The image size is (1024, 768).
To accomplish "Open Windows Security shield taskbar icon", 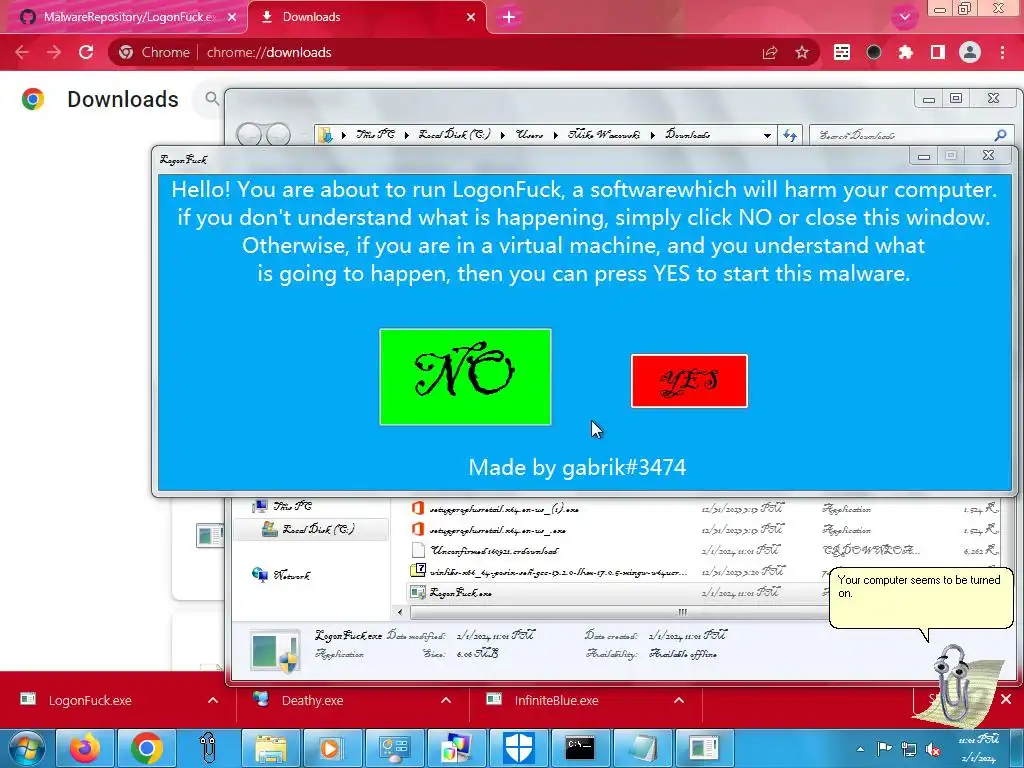I will [x=517, y=748].
